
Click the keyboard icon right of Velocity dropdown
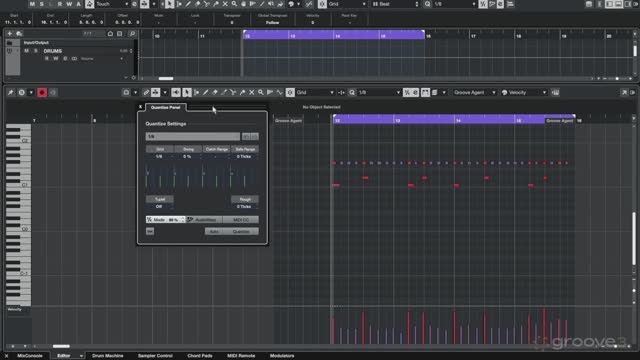[x=556, y=93]
